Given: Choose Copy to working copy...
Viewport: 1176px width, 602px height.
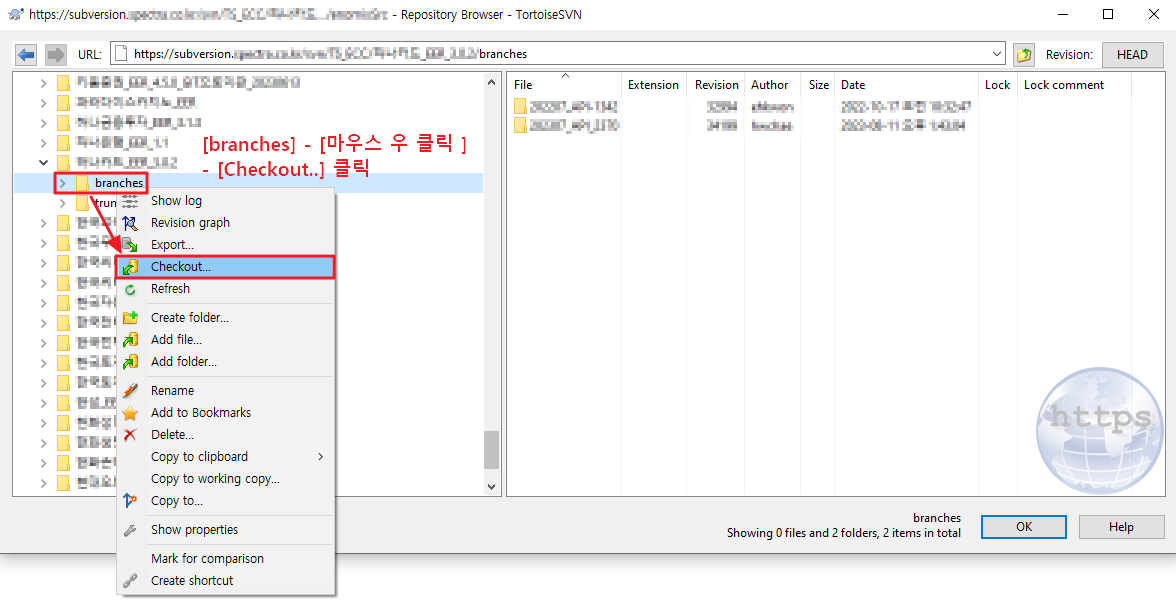Looking at the screenshot, I should pos(226,478).
